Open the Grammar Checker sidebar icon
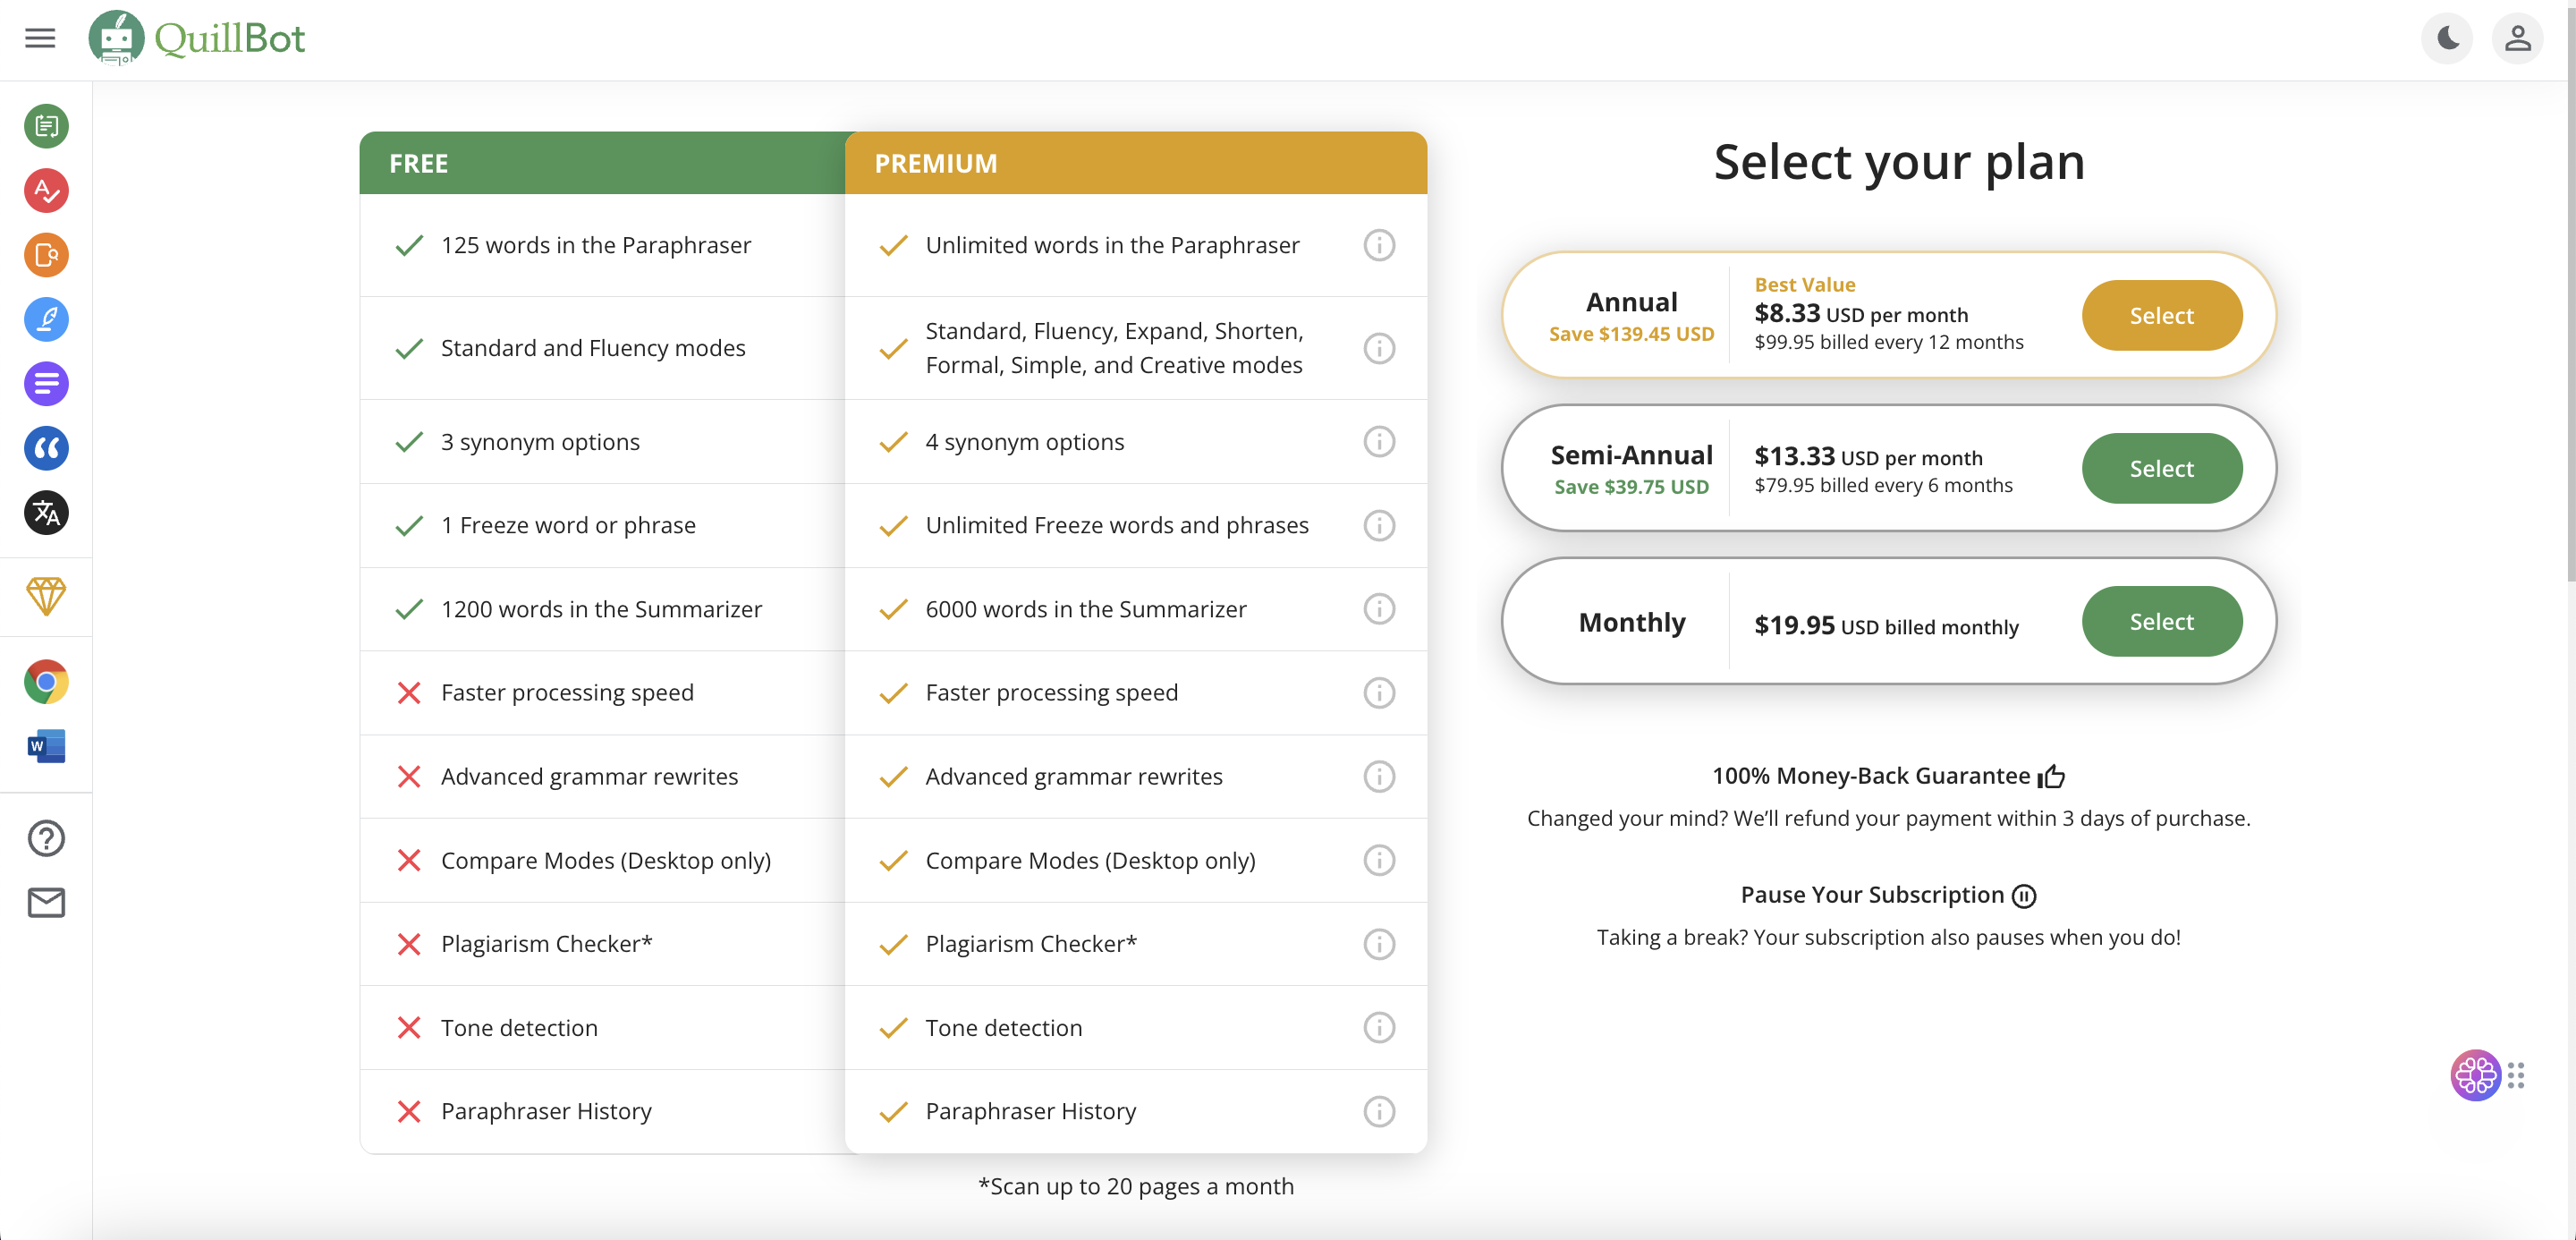 (x=46, y=190)
